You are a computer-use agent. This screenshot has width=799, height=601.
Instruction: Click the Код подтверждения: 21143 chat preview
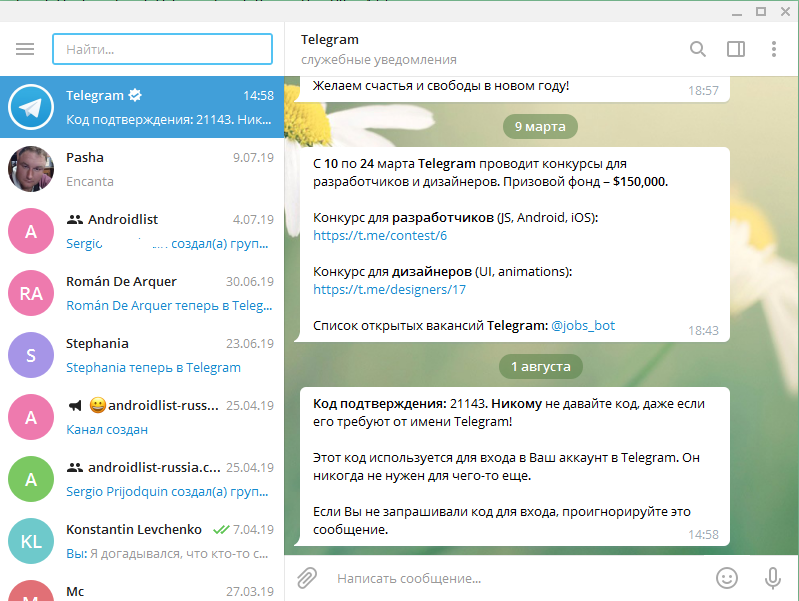coord(169,120)
